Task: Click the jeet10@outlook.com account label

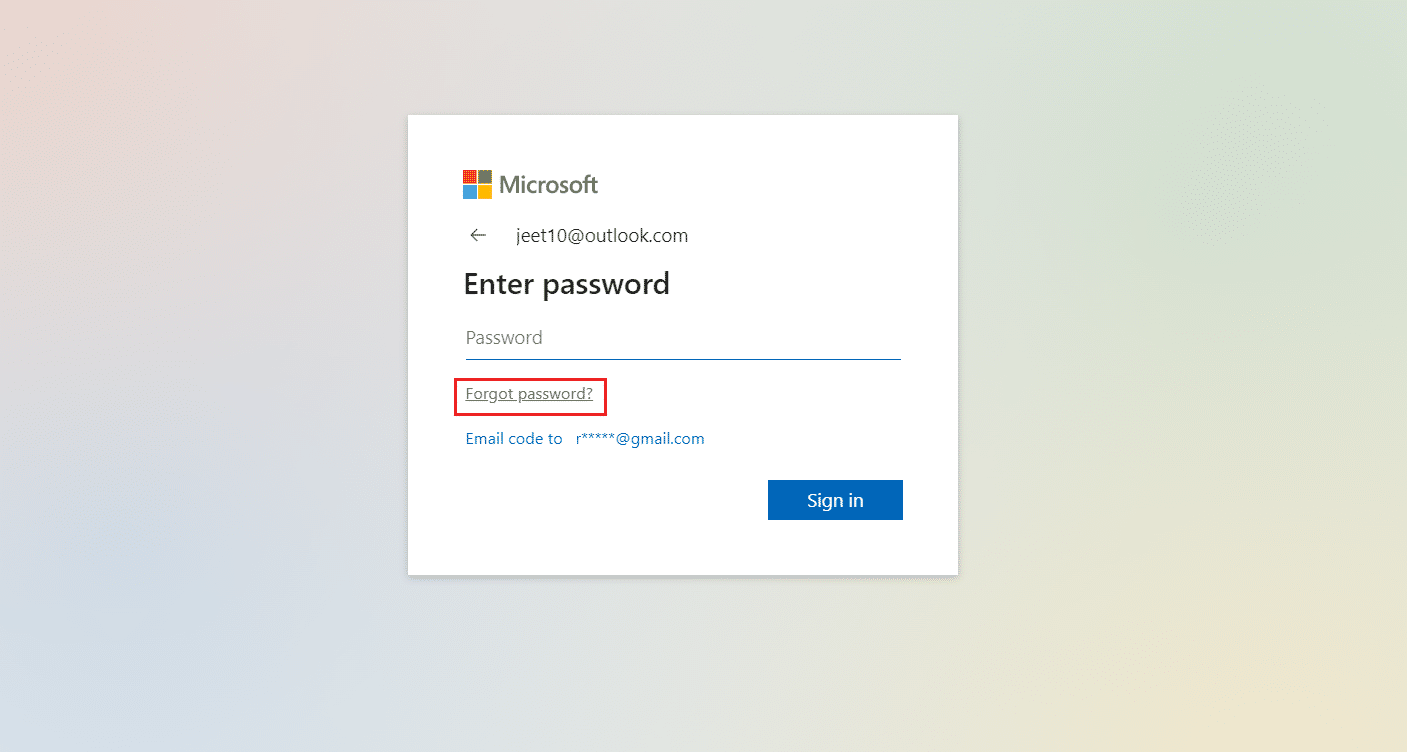Action: click(601, 236)
